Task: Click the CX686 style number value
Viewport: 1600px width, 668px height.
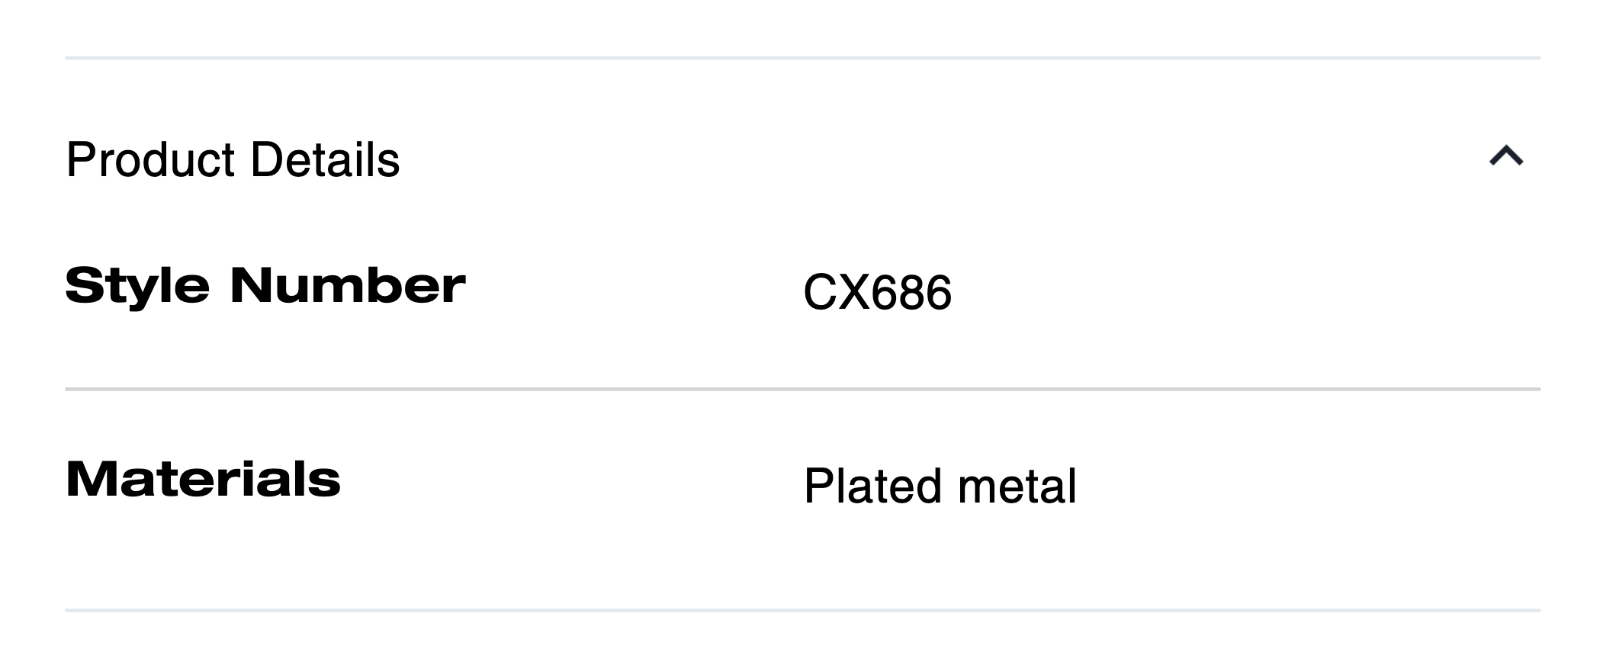Action: click(x=877, y=293)
